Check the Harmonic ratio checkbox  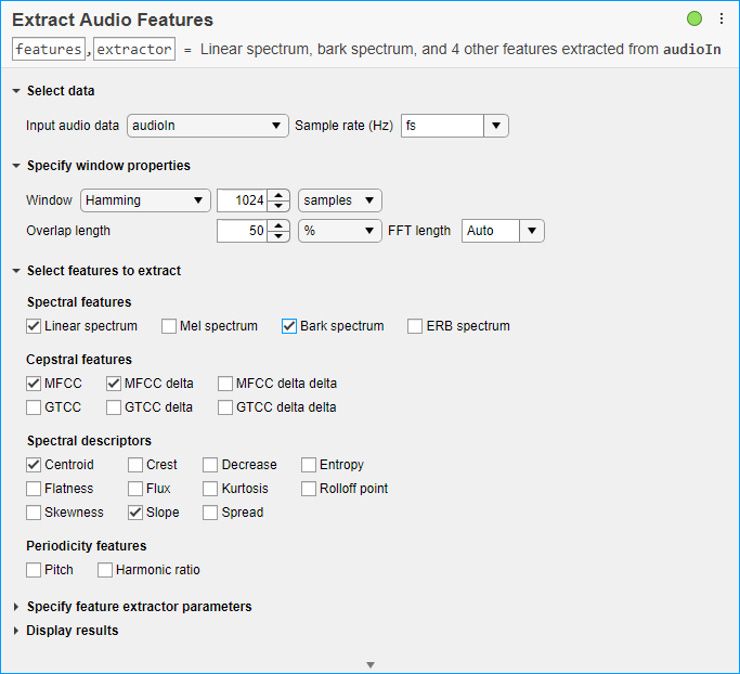(105, 570)
